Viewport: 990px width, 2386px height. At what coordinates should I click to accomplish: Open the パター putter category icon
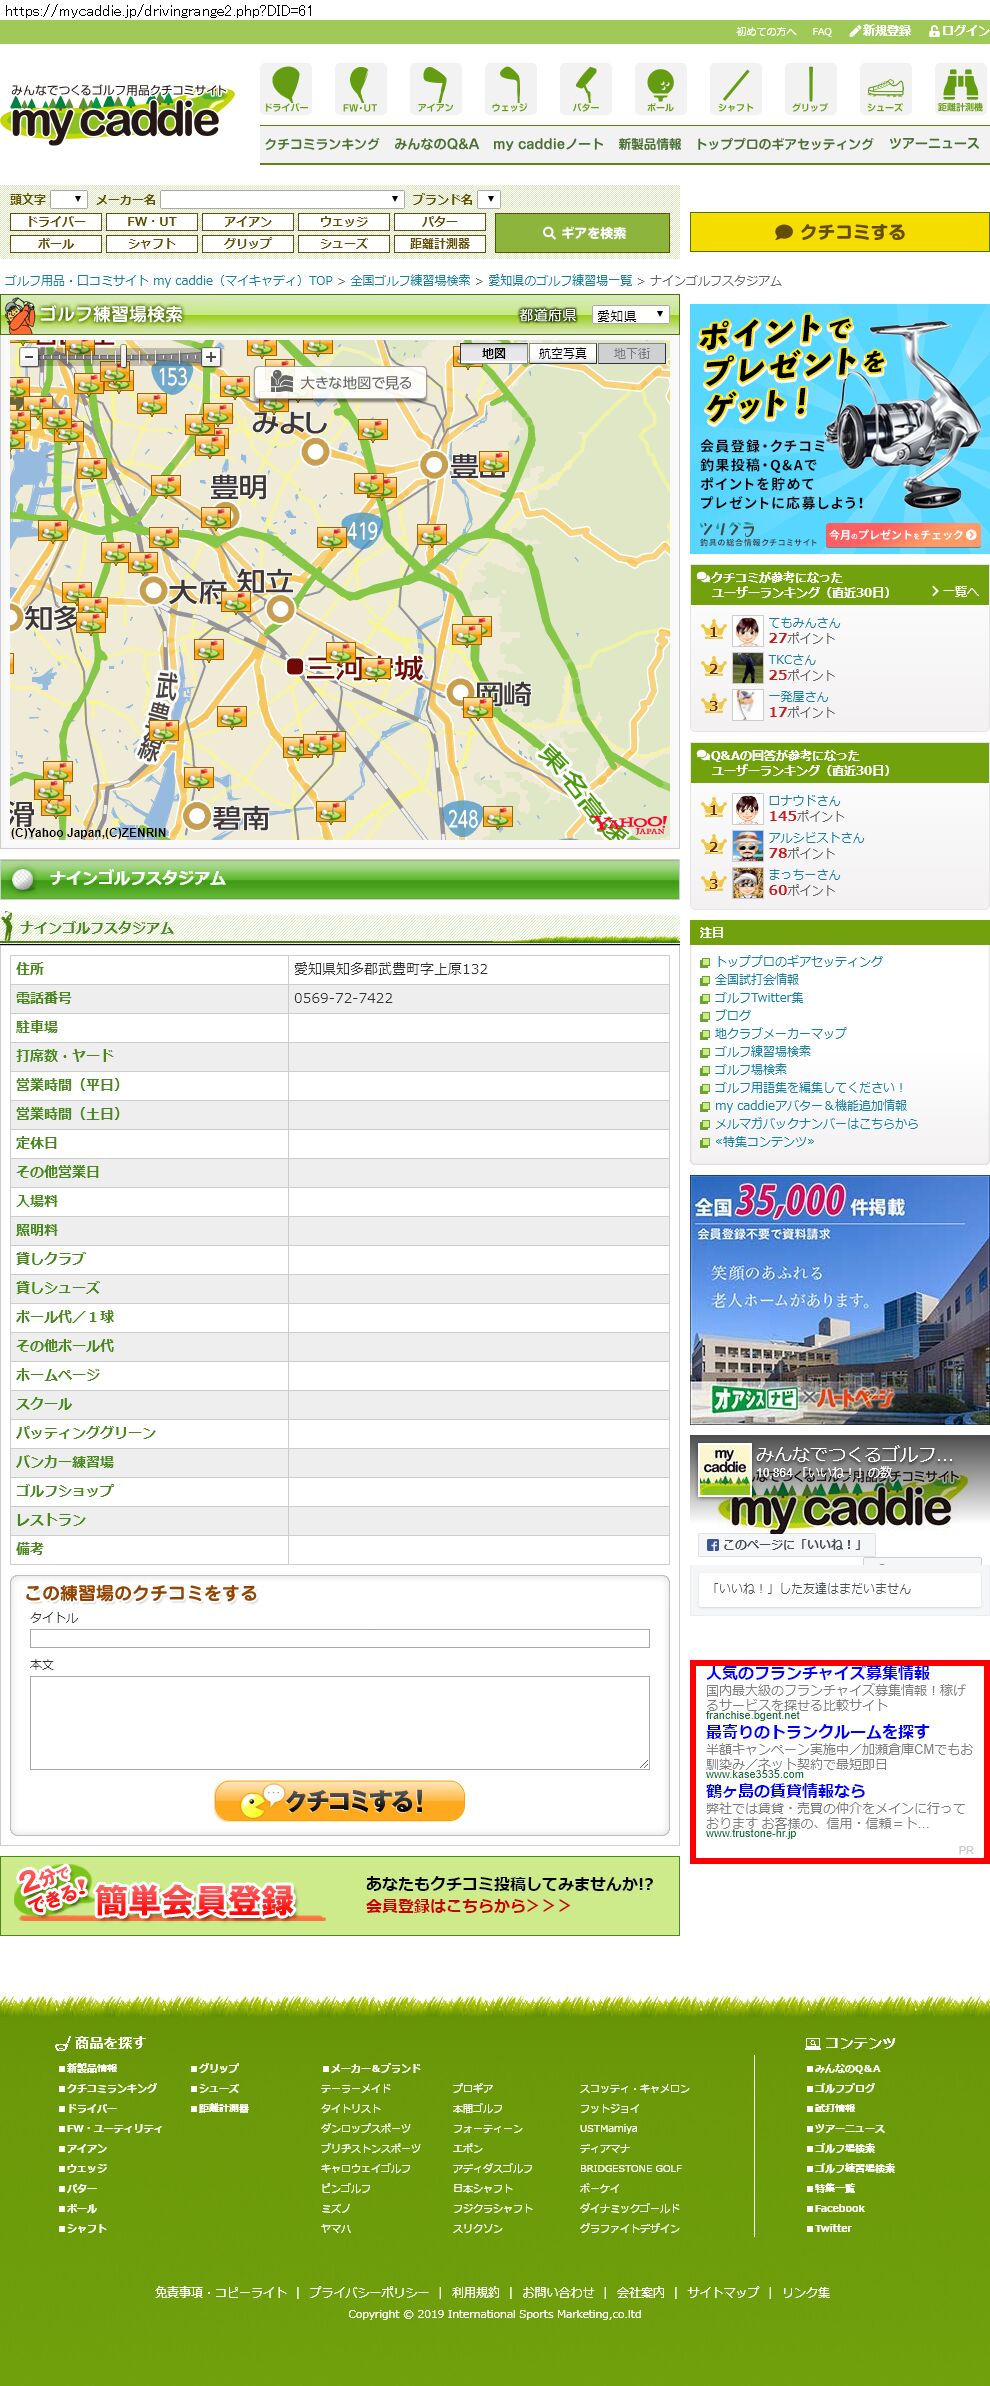586,89
